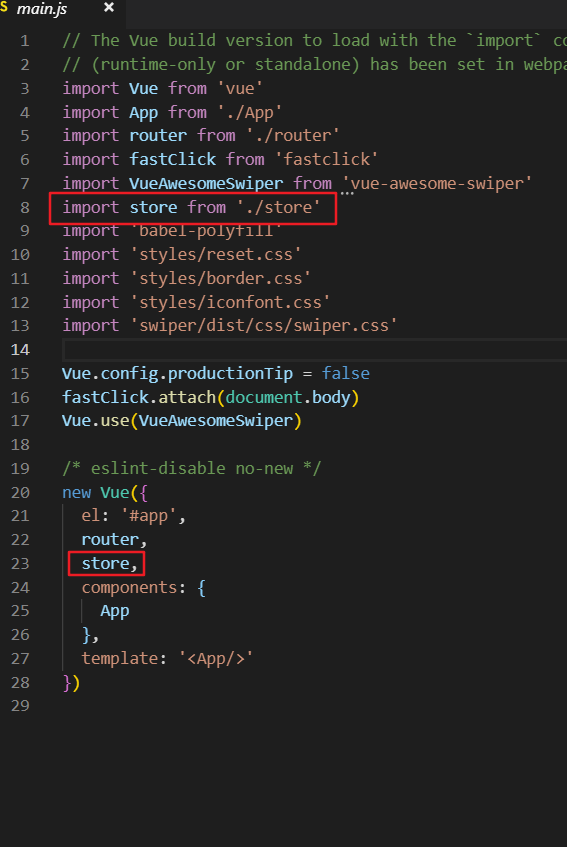
Task: Click the 'styles/reset.css' import string
Action: click(215, 254)
